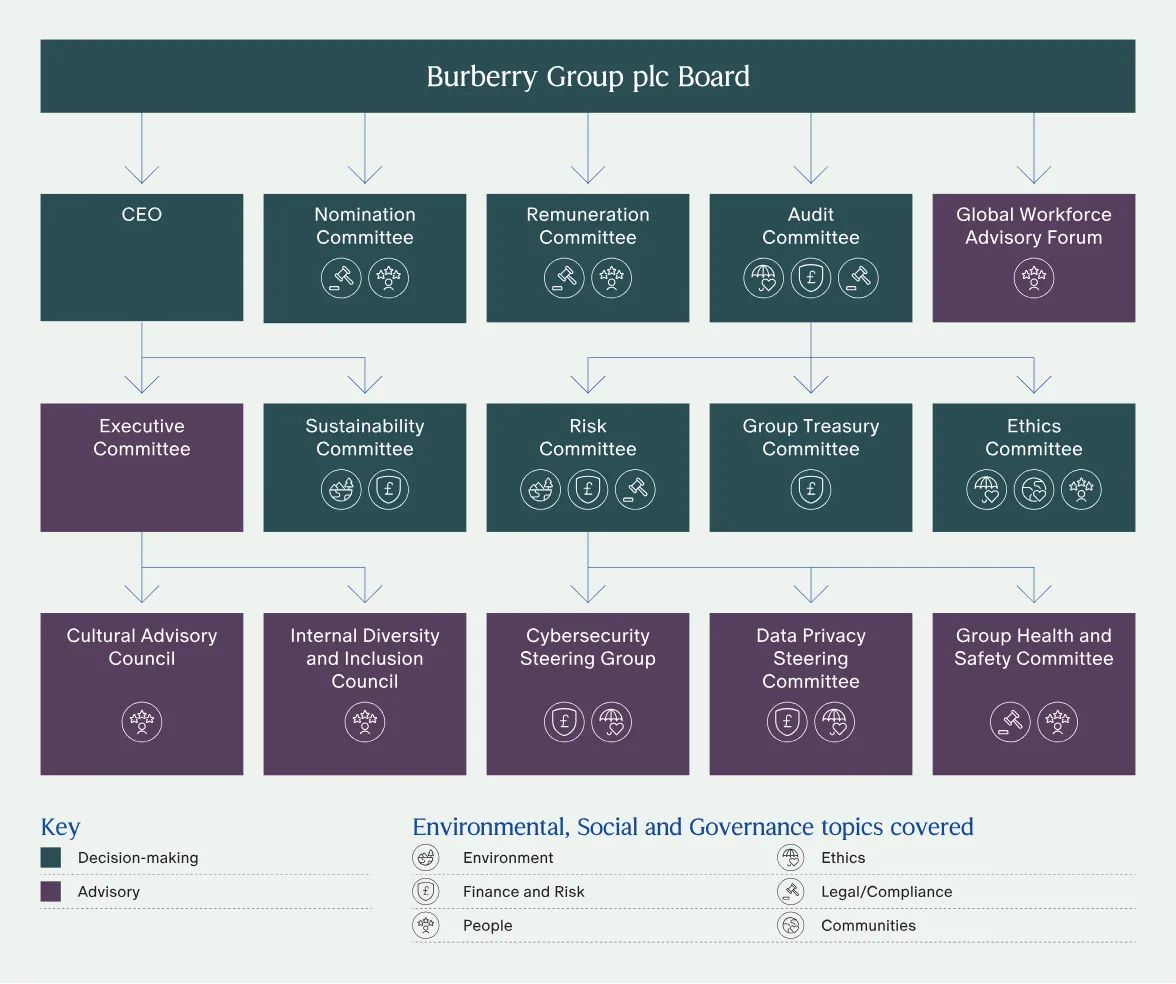Click the Ethics legend label
Image resolution: width=1176 pixels, height=984 pixels.
pos(843,857)
